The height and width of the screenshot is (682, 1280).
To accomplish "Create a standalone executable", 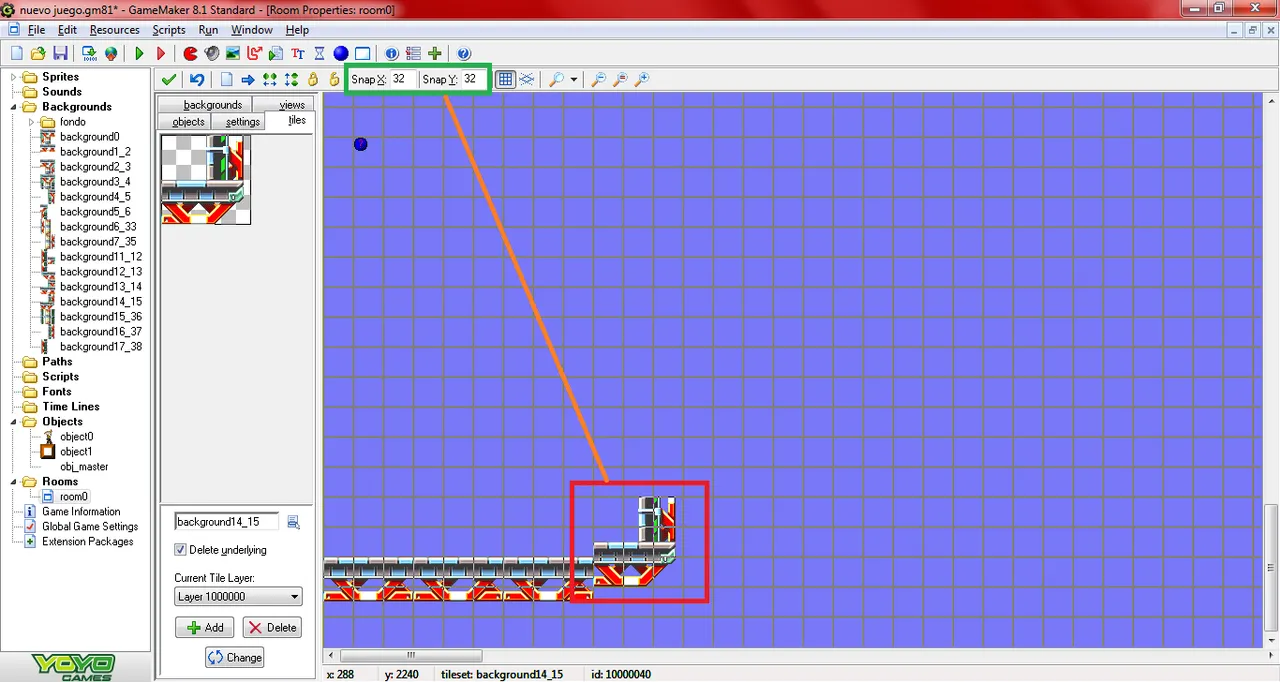I will tap(90, 53).
